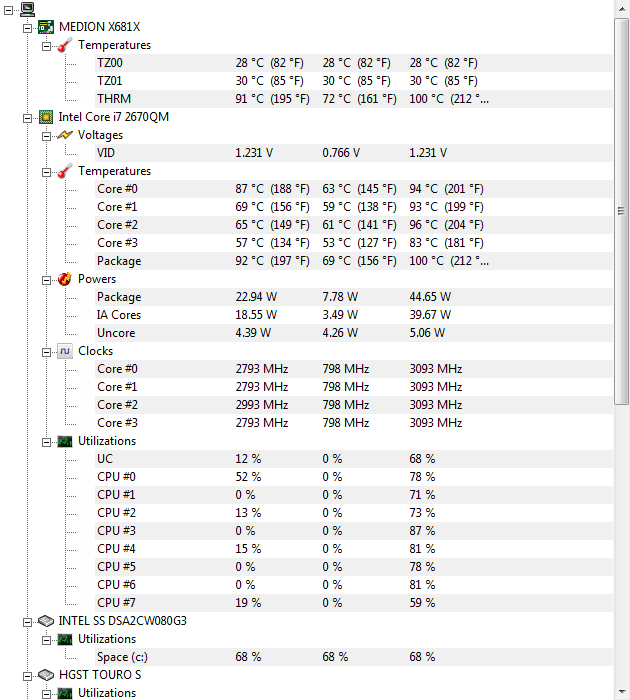Click the HGST TOURO S drive icon
This screenshot has height=700, width=630.
coord(46,675)
